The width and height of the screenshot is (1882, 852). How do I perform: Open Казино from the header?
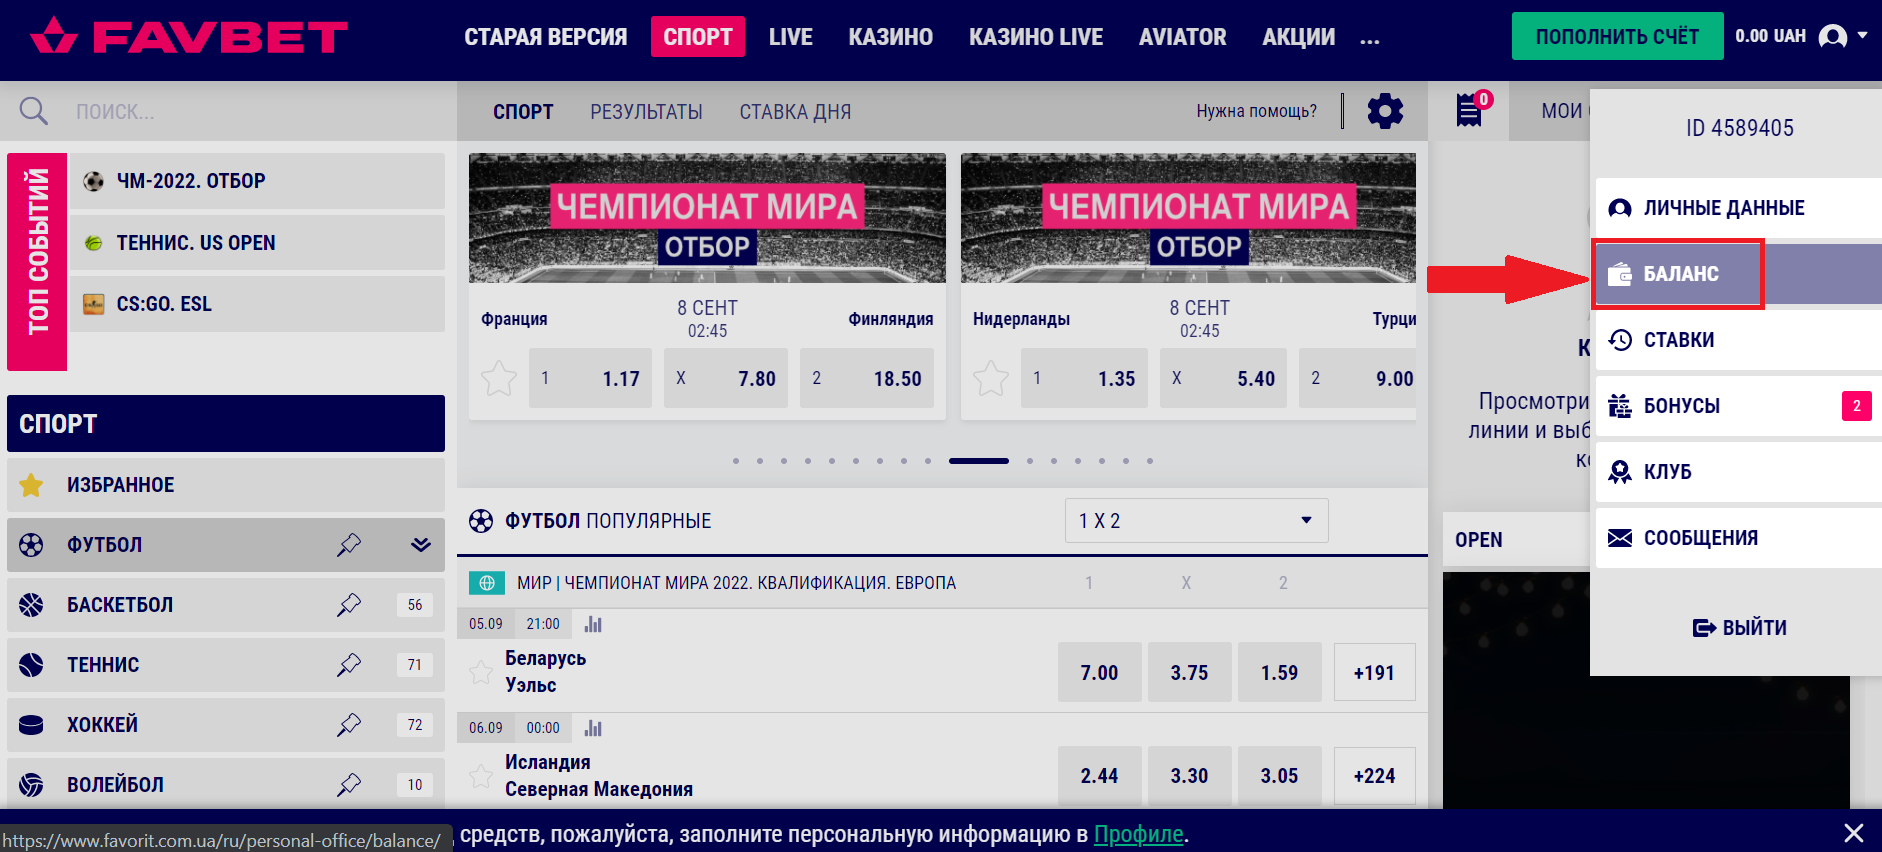coord(890,37)
